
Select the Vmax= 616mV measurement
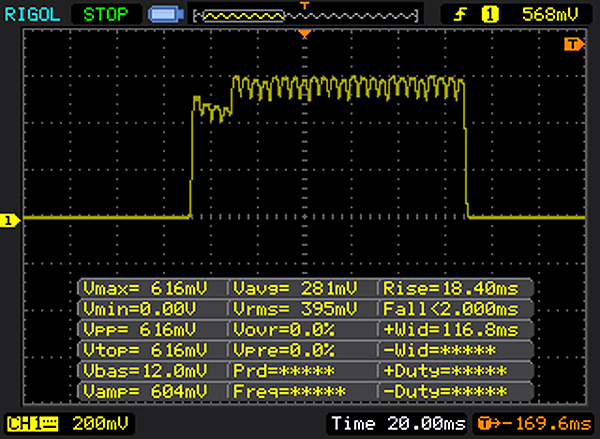click(x=152, y=288)
